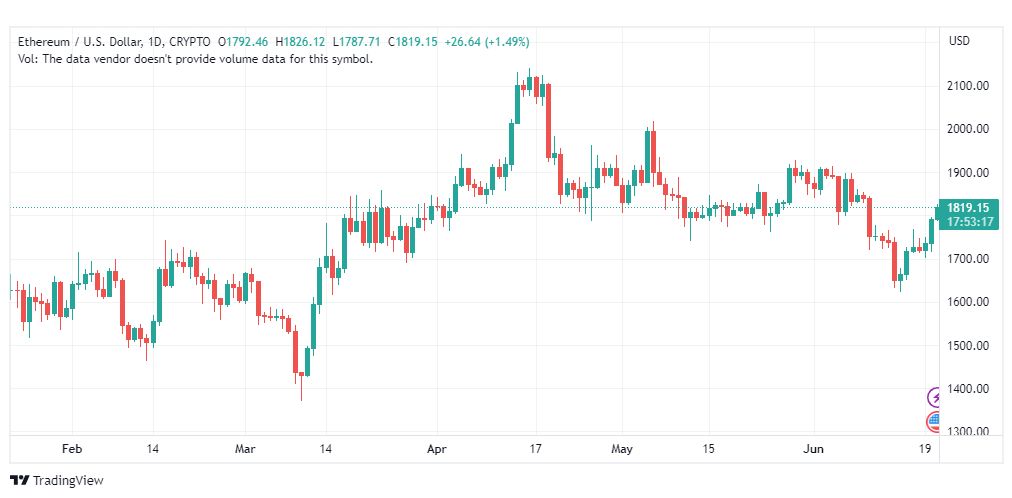Click the +26.64 (+1.49%) change value
This screenshot has height=498, width=1012.
coord(487,42)
